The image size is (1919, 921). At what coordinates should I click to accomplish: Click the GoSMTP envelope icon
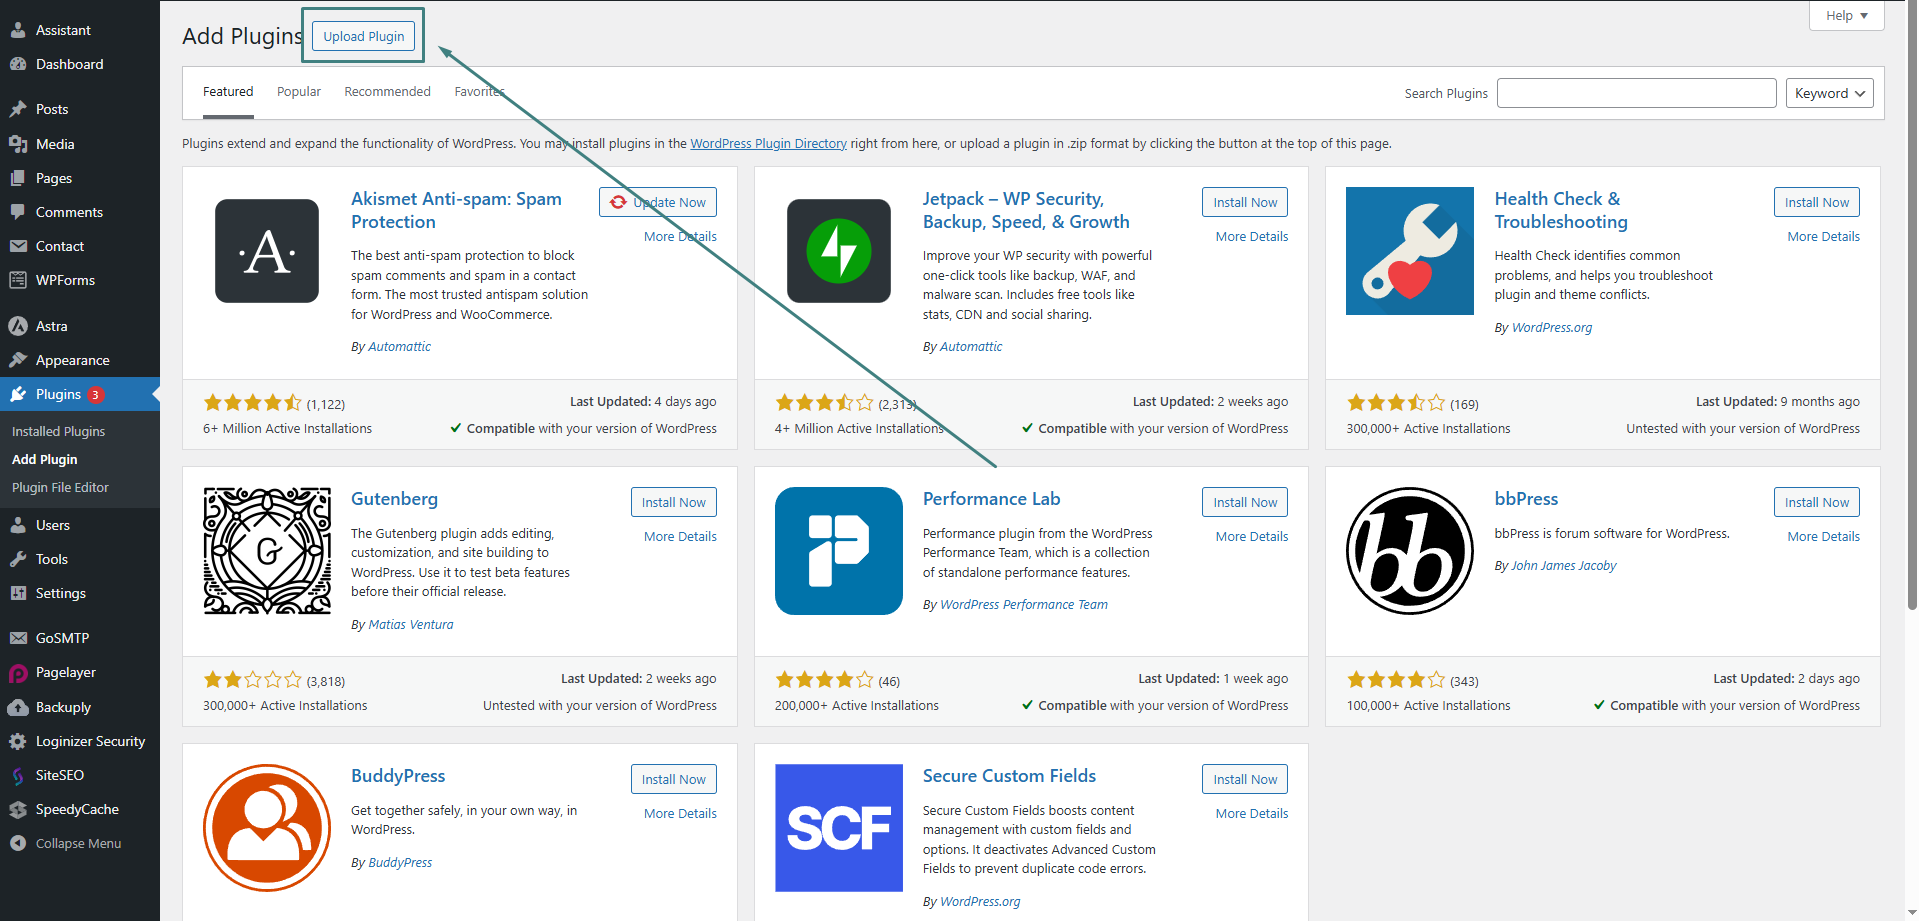pyautogui.click(x=18, y=638)
